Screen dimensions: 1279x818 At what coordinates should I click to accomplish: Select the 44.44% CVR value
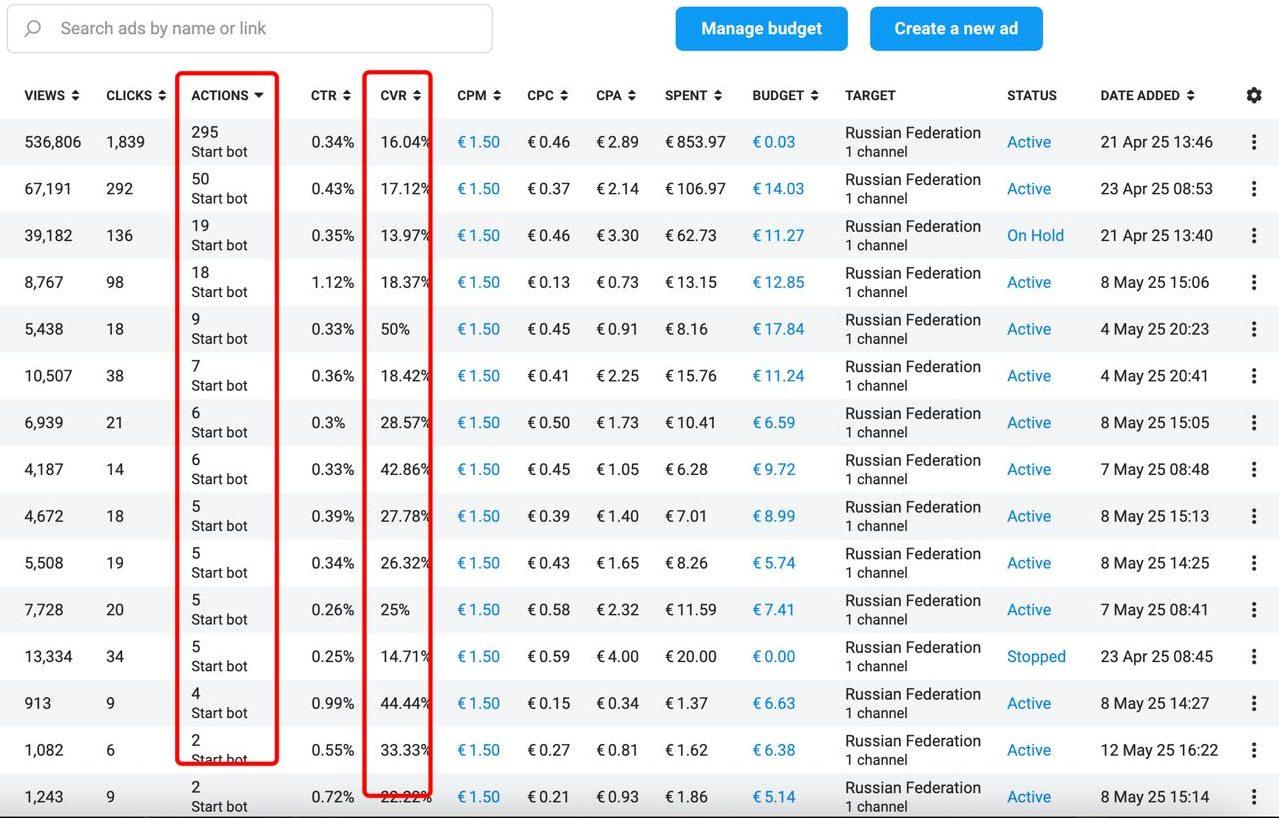point(405,704)
